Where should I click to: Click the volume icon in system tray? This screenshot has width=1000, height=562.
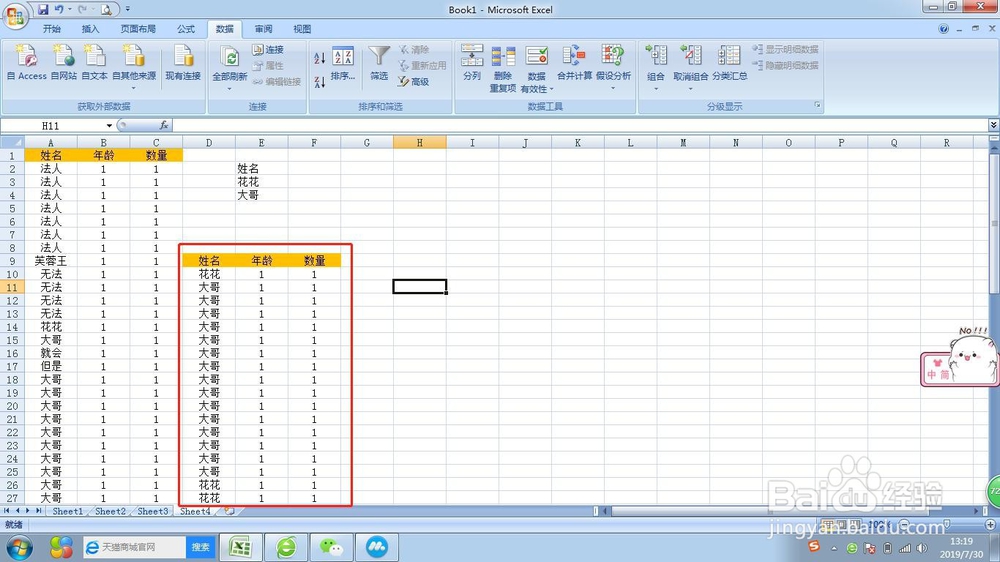[x=922, y=548]
